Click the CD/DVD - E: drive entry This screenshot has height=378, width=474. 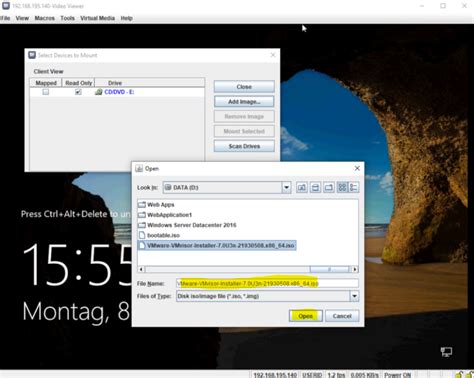[x=119, y=92]
